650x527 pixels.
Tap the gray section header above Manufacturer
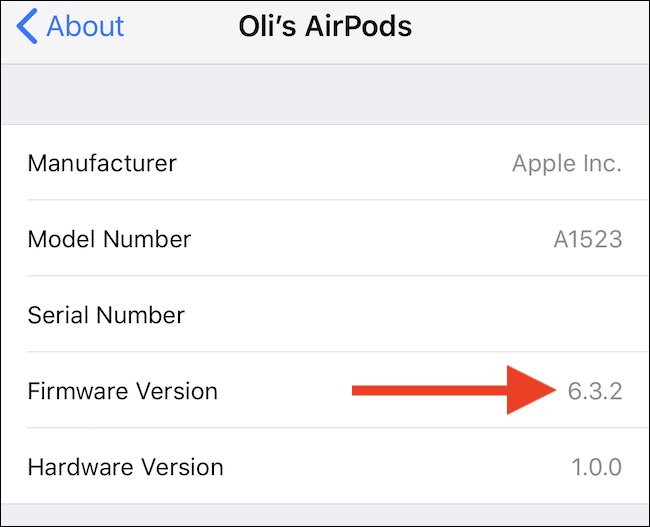click(325, 94)
